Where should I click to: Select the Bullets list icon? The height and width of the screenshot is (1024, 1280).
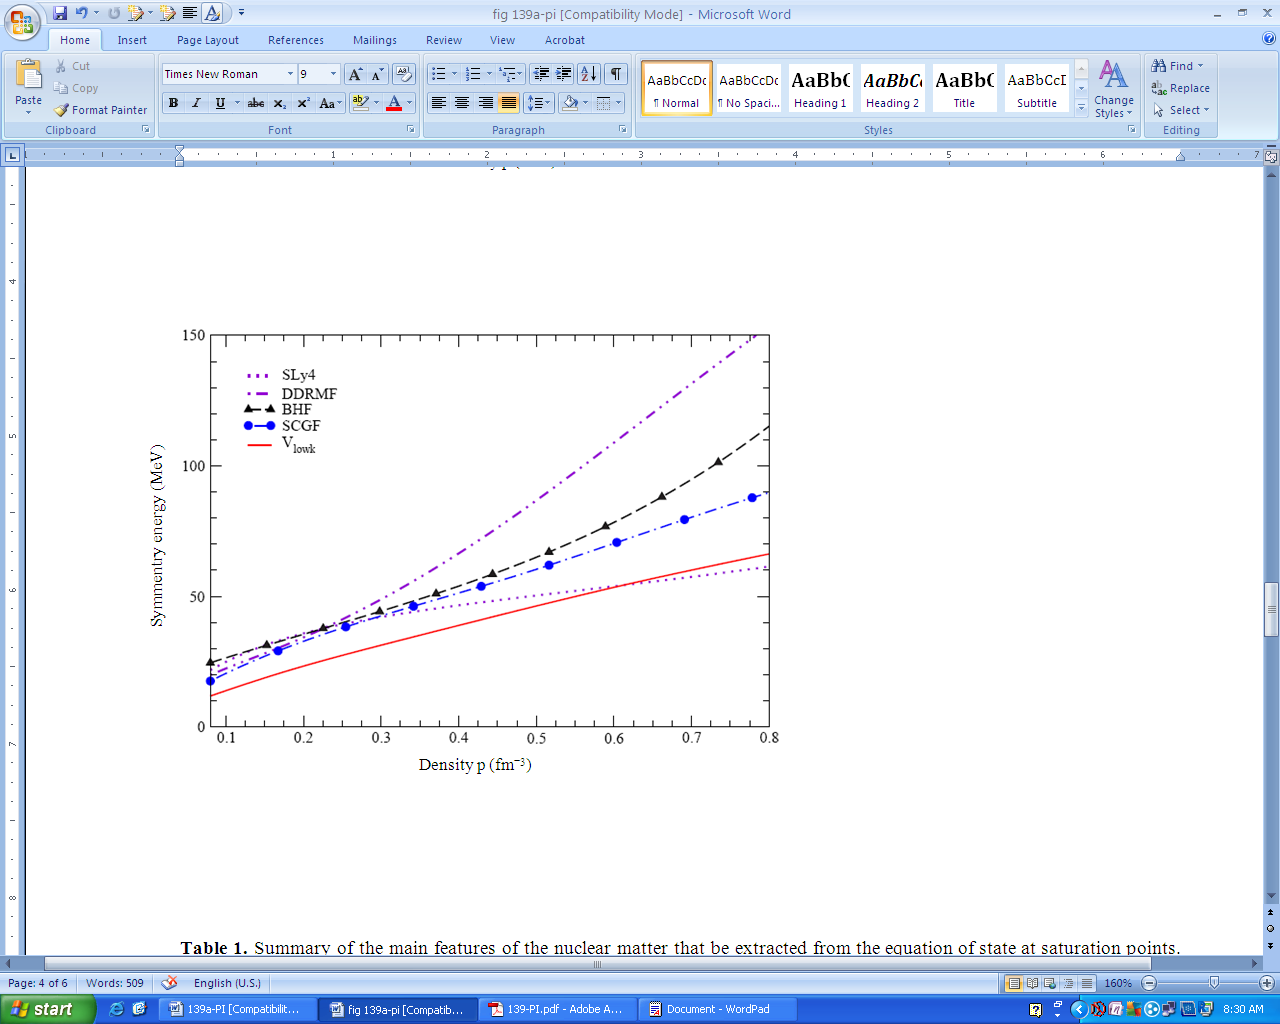point(438,74)
